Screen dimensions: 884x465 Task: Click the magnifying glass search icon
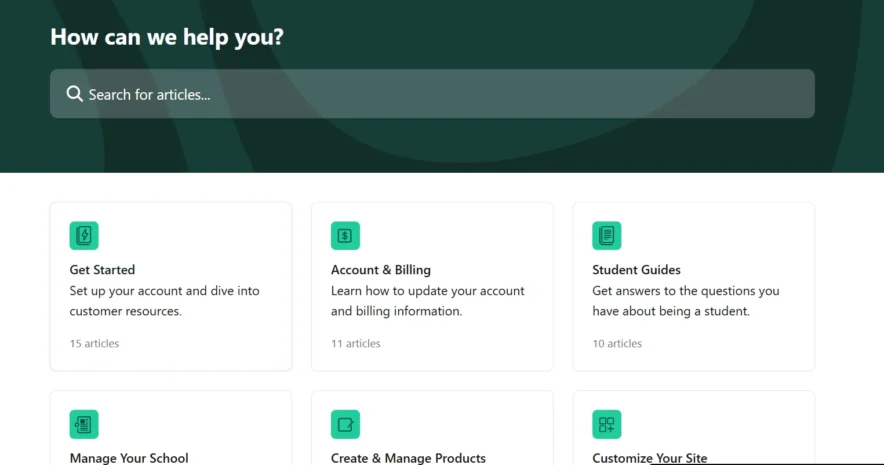(x=74, y=94)
